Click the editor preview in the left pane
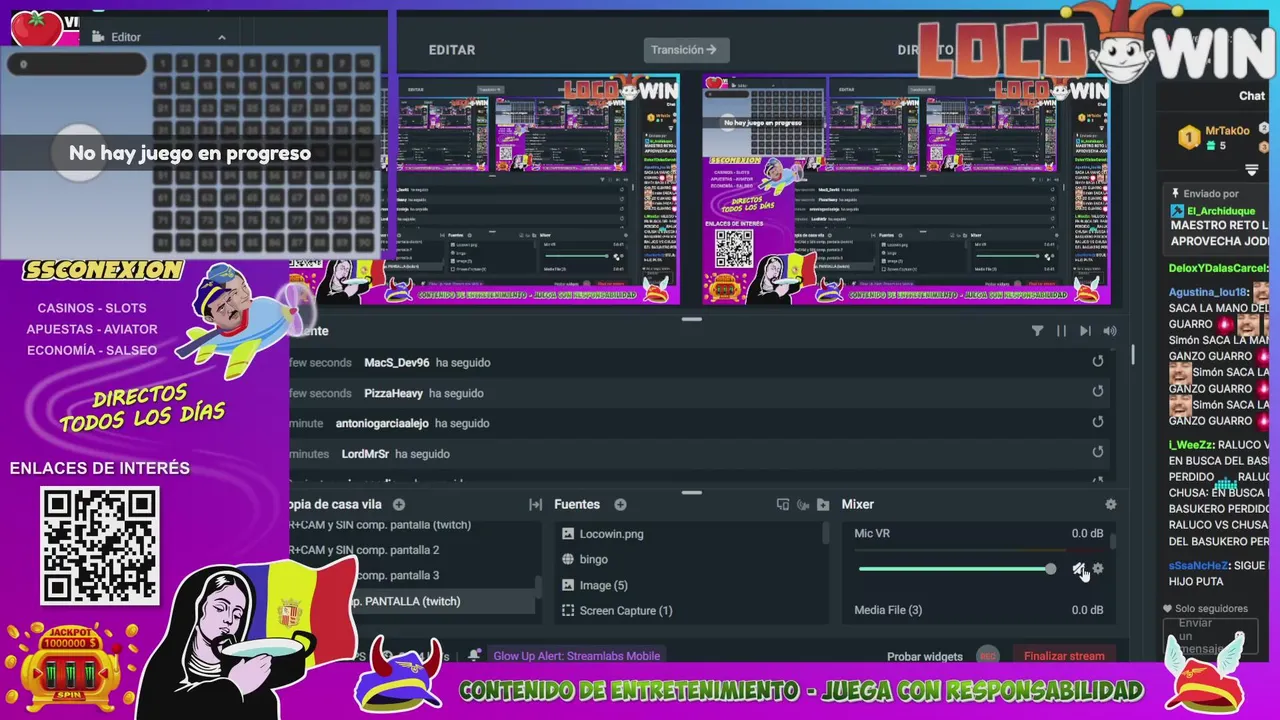Viewport: 1280px width, 720px height. point(539,190)
